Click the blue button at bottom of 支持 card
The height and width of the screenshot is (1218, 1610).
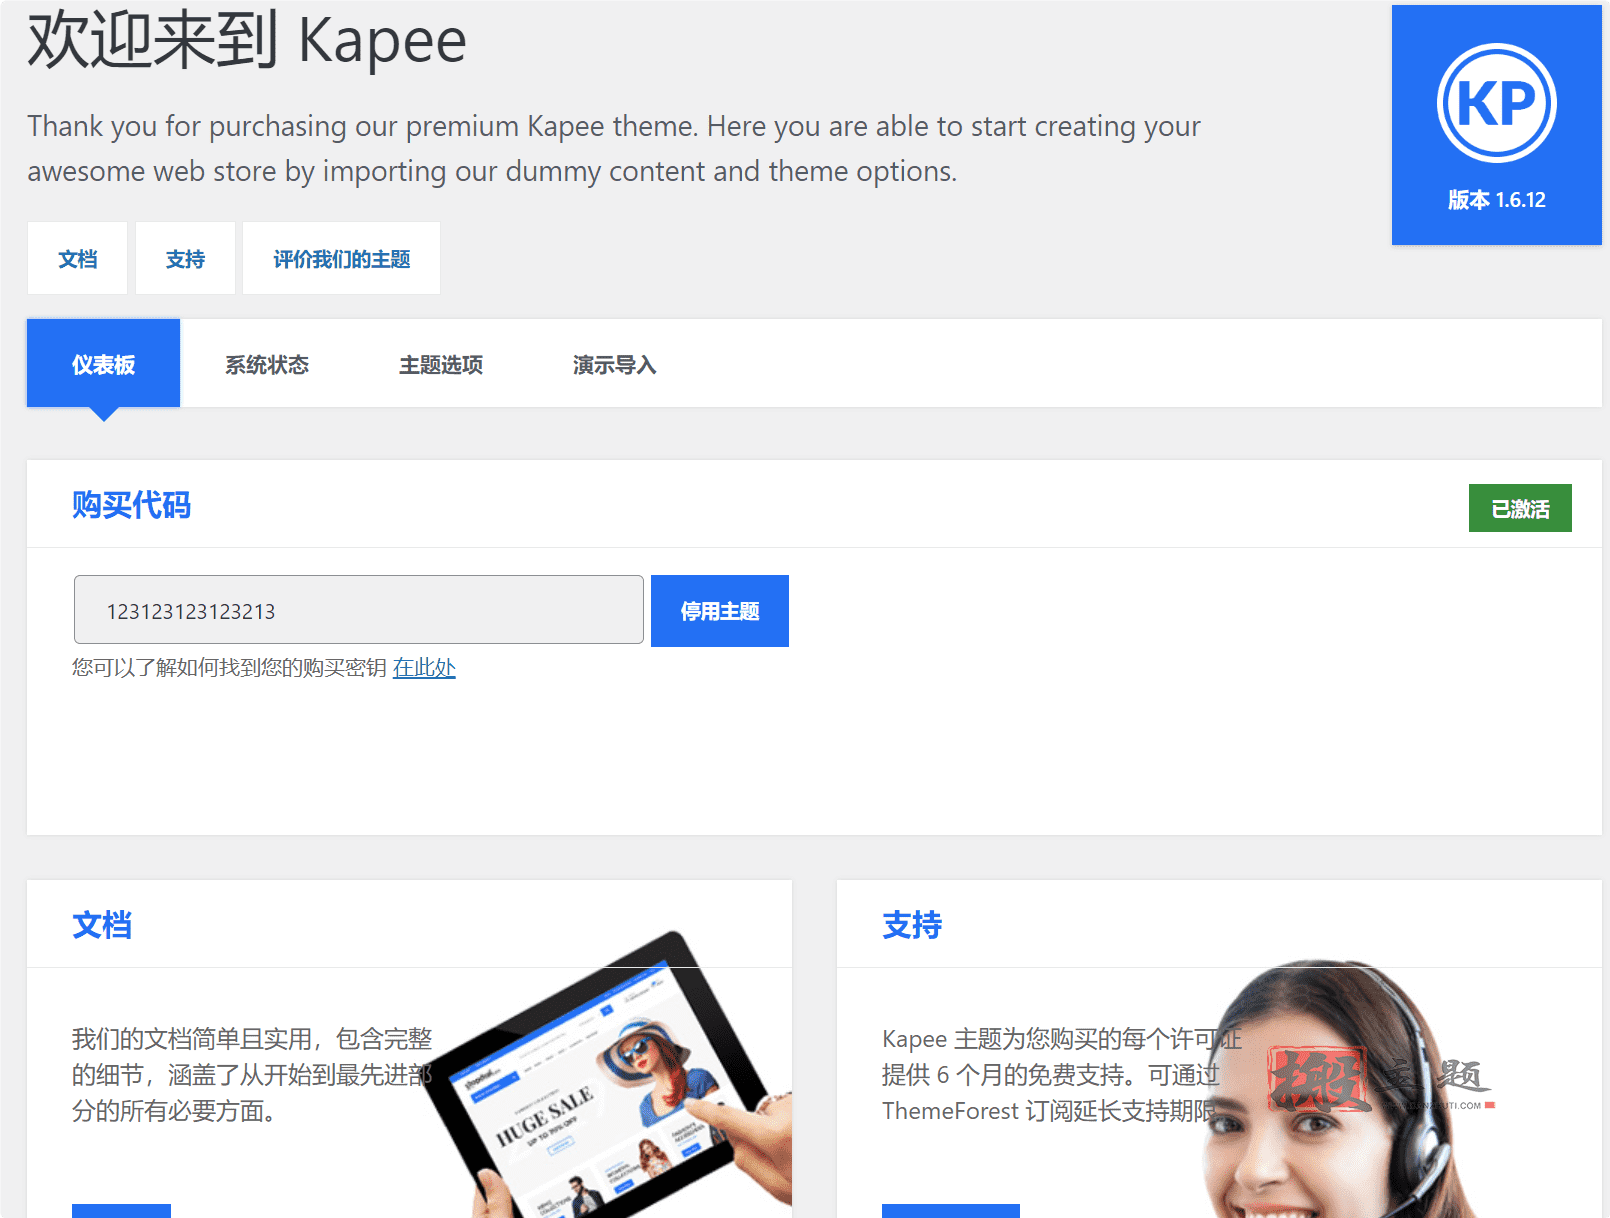(x=951, y=1211)
